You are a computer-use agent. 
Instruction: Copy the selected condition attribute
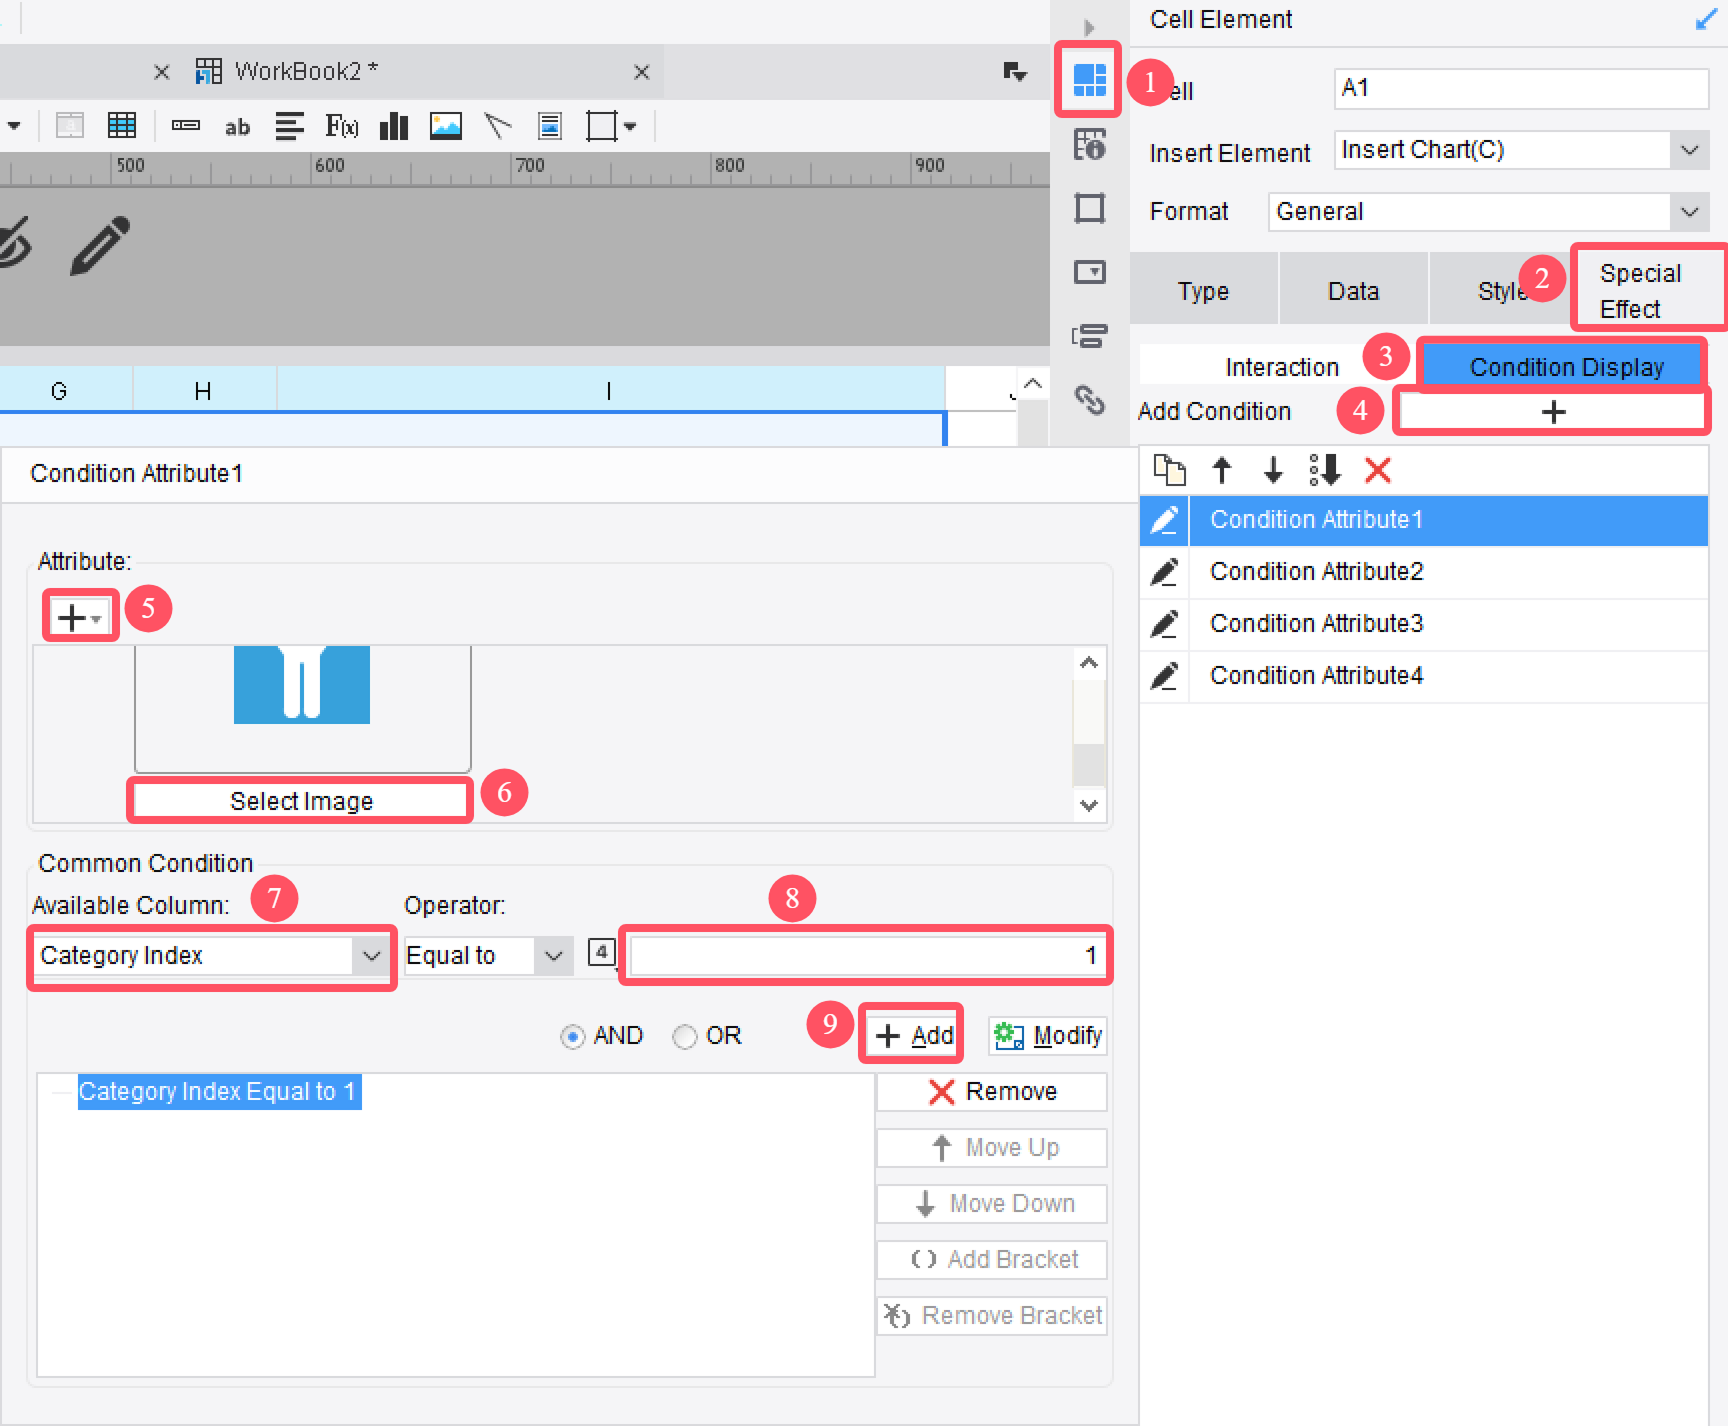point(1169,470)
